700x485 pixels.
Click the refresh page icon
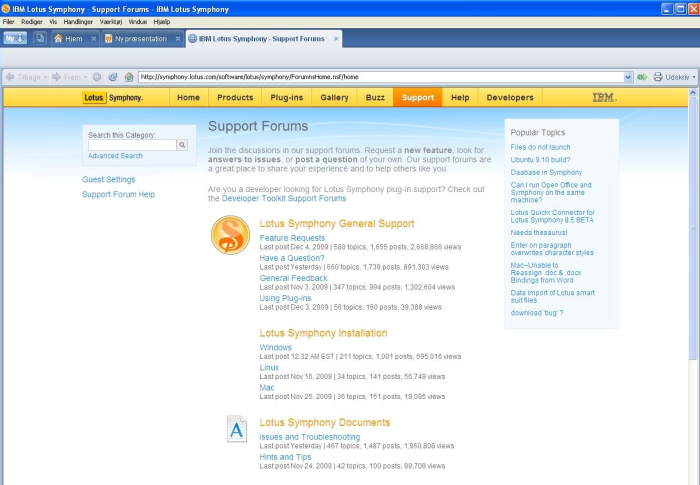(x=112, y=77)
